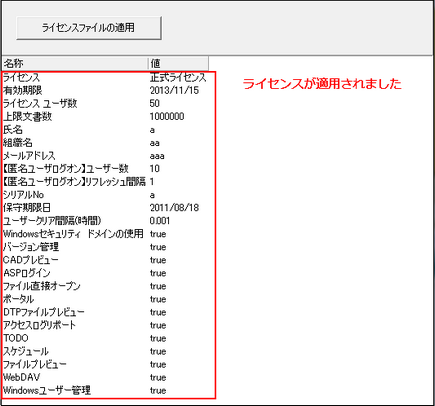Select the 'バージョン管理' row name
The width and height of the screenshot is (435, 406).
click(x=31, y=247)
